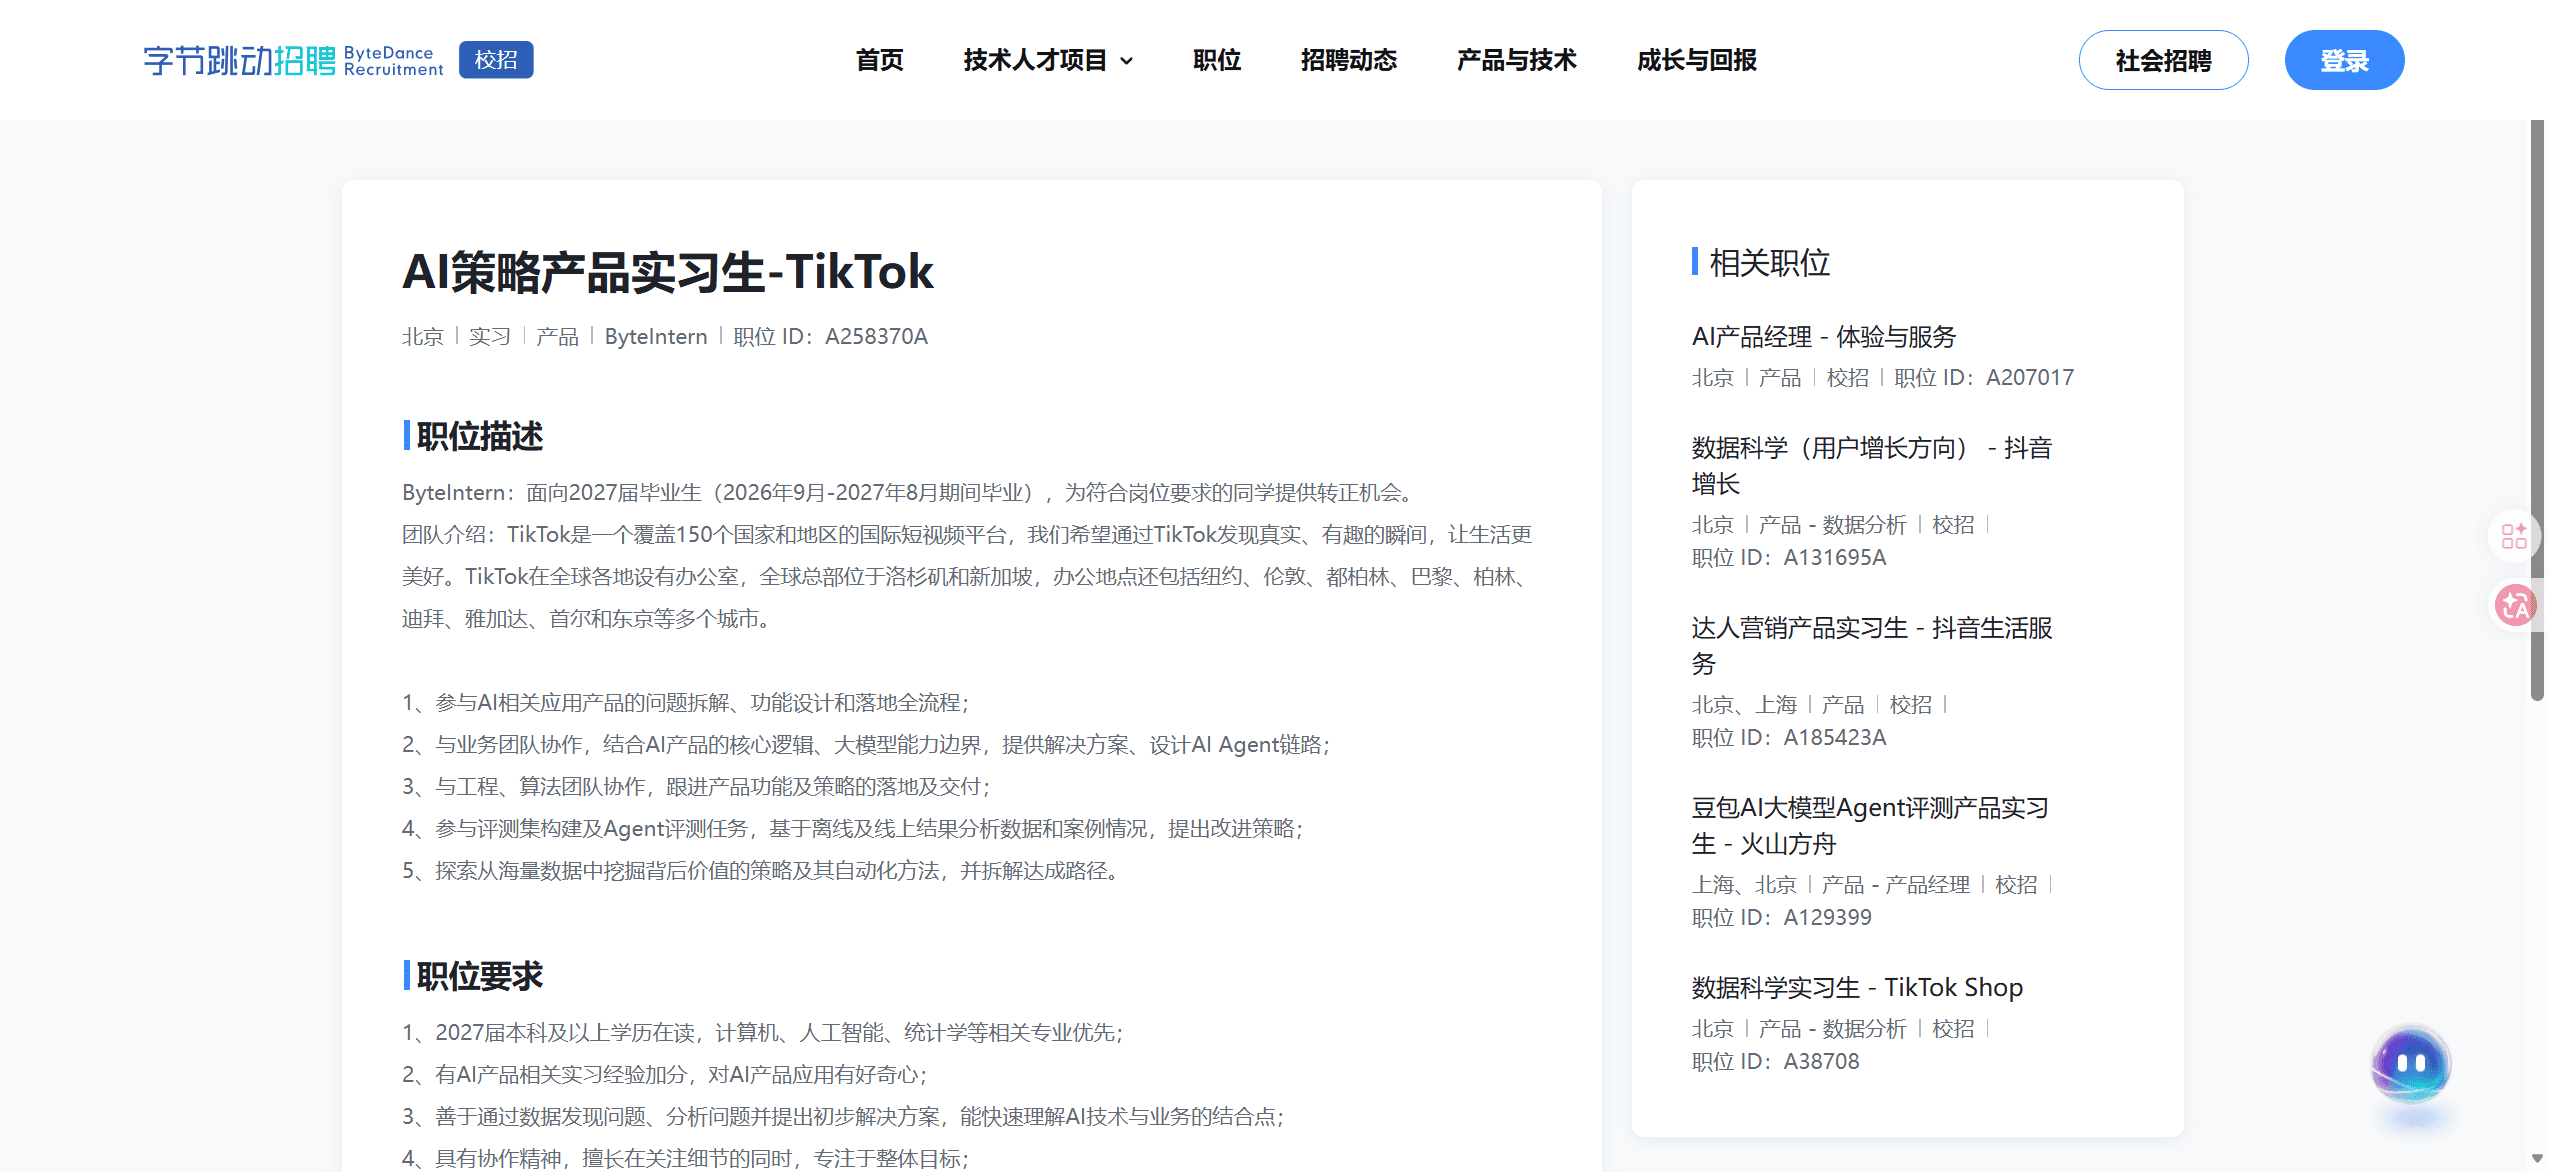Select the 产品与技术 navigation item
Image resolution: width=2549 pixels, height=1172 pixels.
(1517, 60)
